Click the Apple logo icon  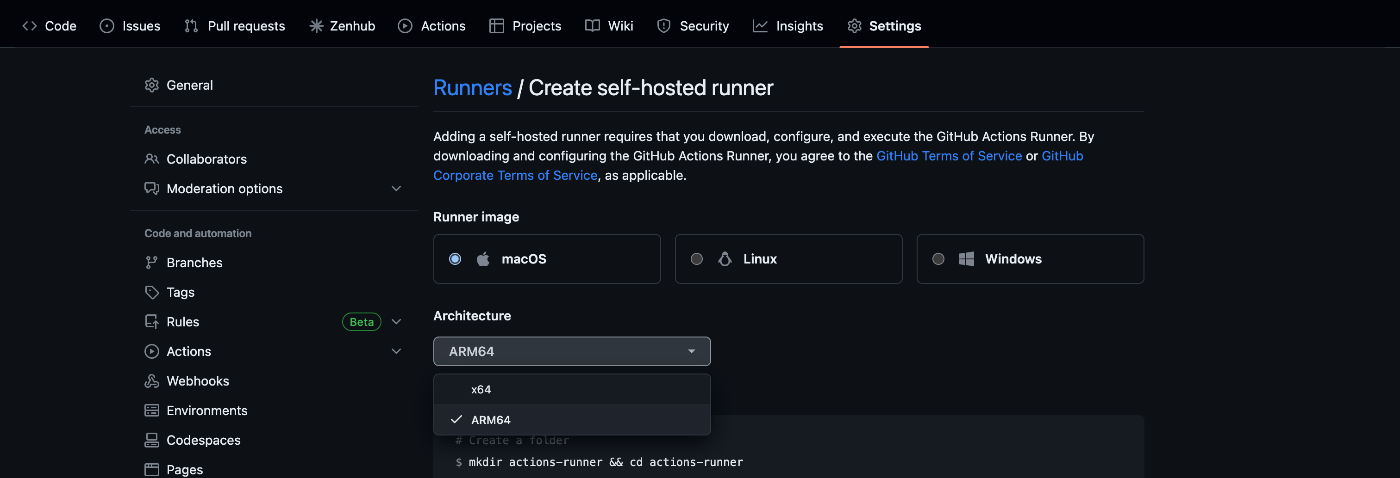[483, 259]
